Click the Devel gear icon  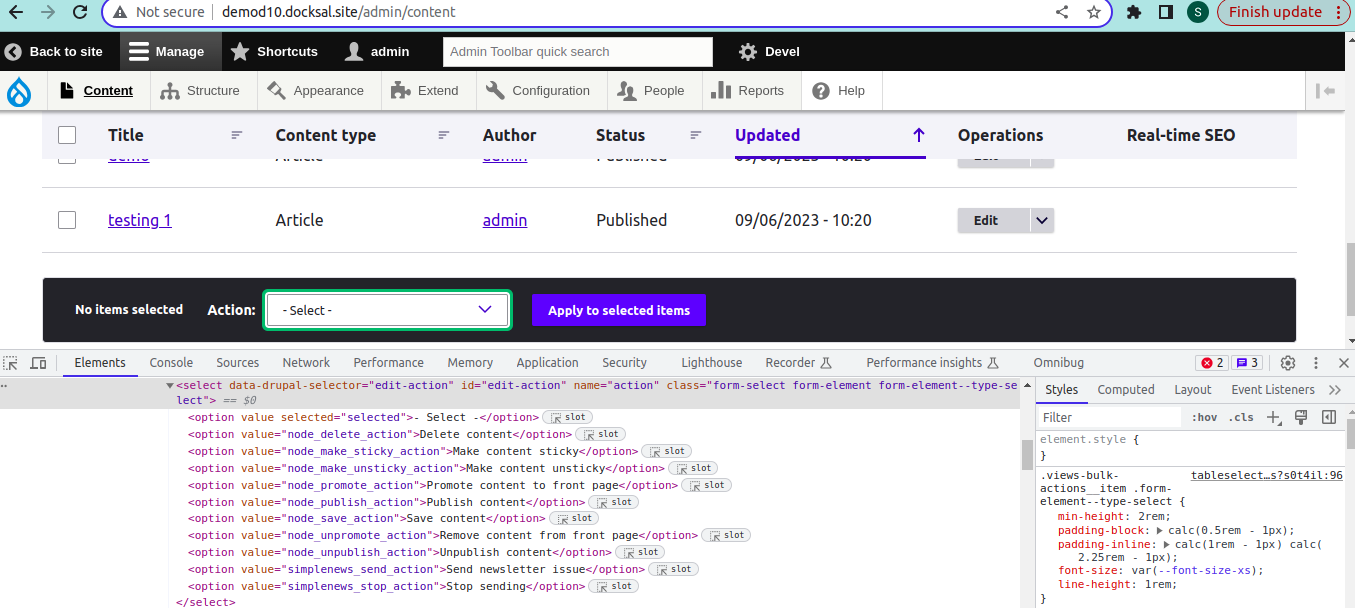[747, 52]
